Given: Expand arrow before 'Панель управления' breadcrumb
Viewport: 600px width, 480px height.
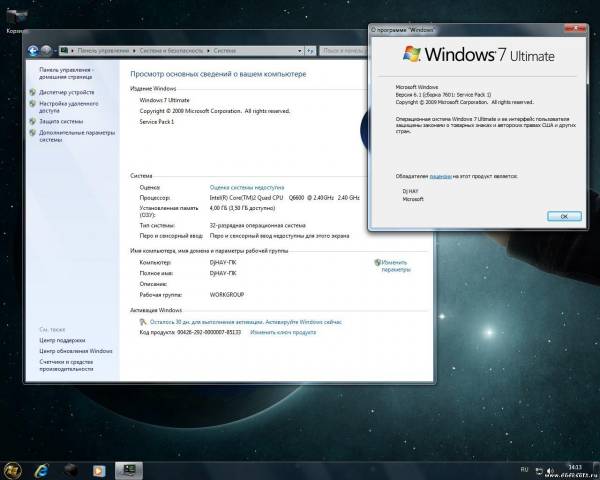Looking at the screenshot, I should point(73,51).
